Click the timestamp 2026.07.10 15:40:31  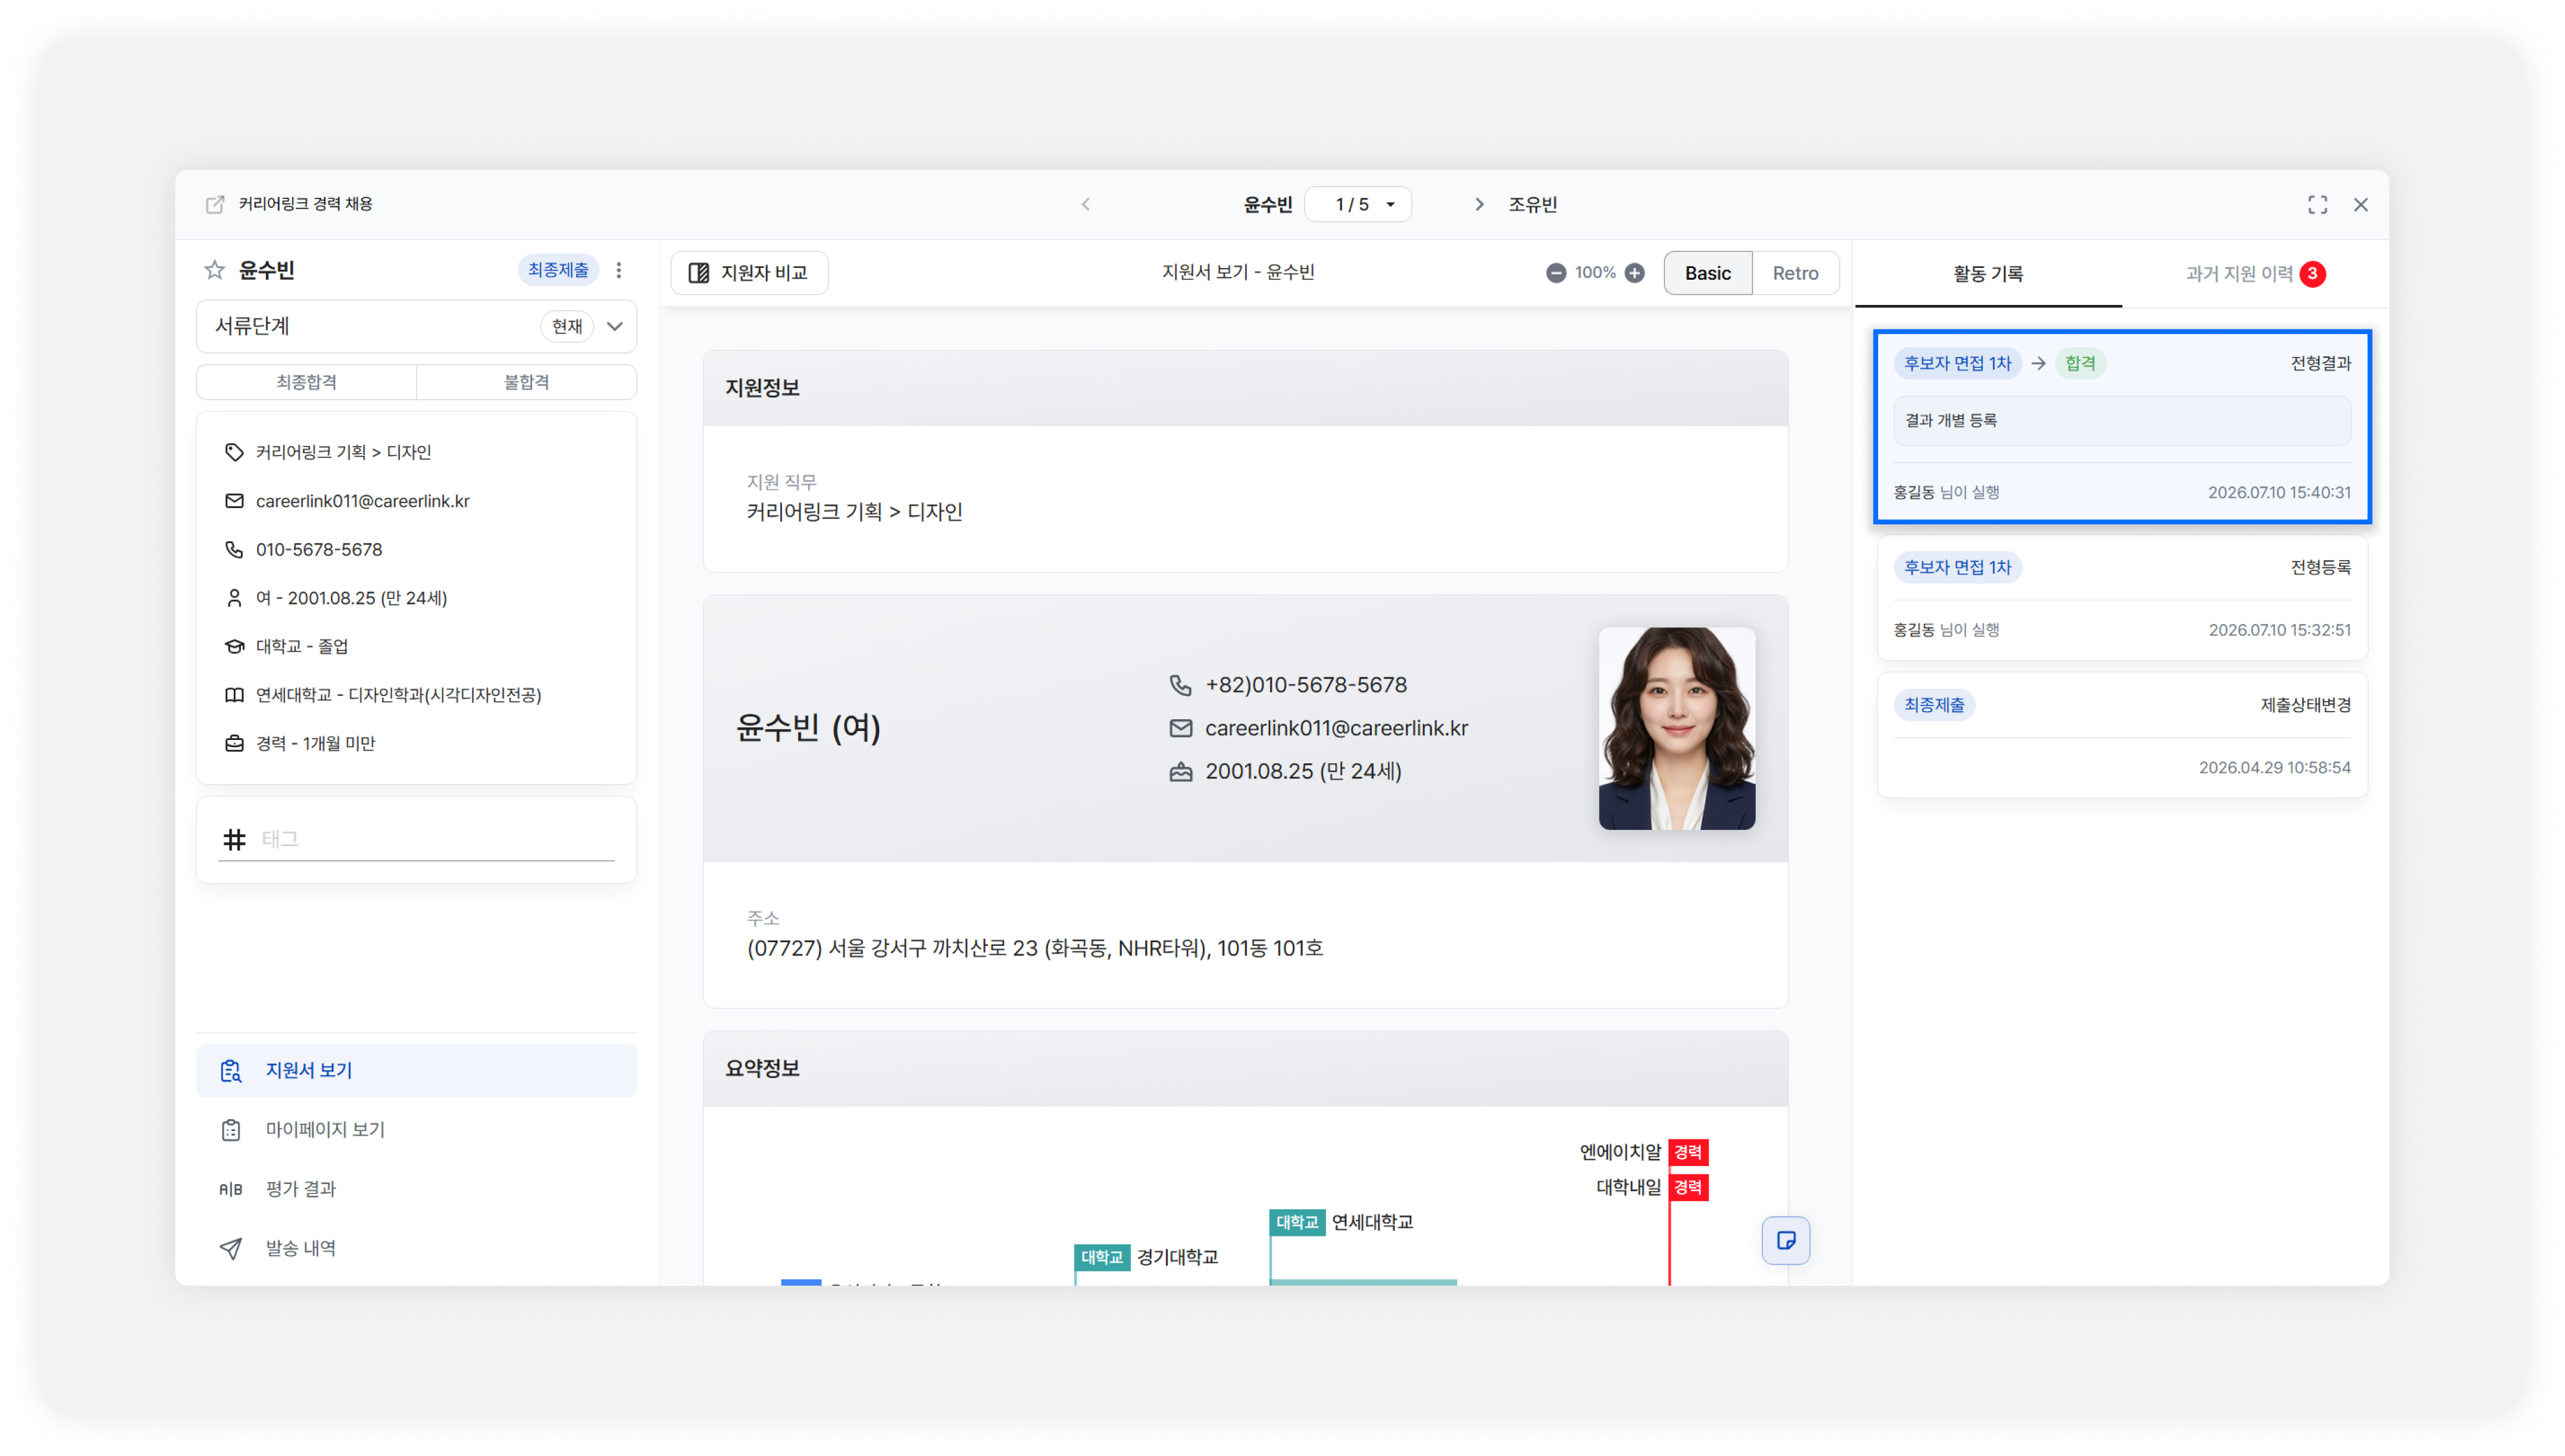[x=2279, y=492]
